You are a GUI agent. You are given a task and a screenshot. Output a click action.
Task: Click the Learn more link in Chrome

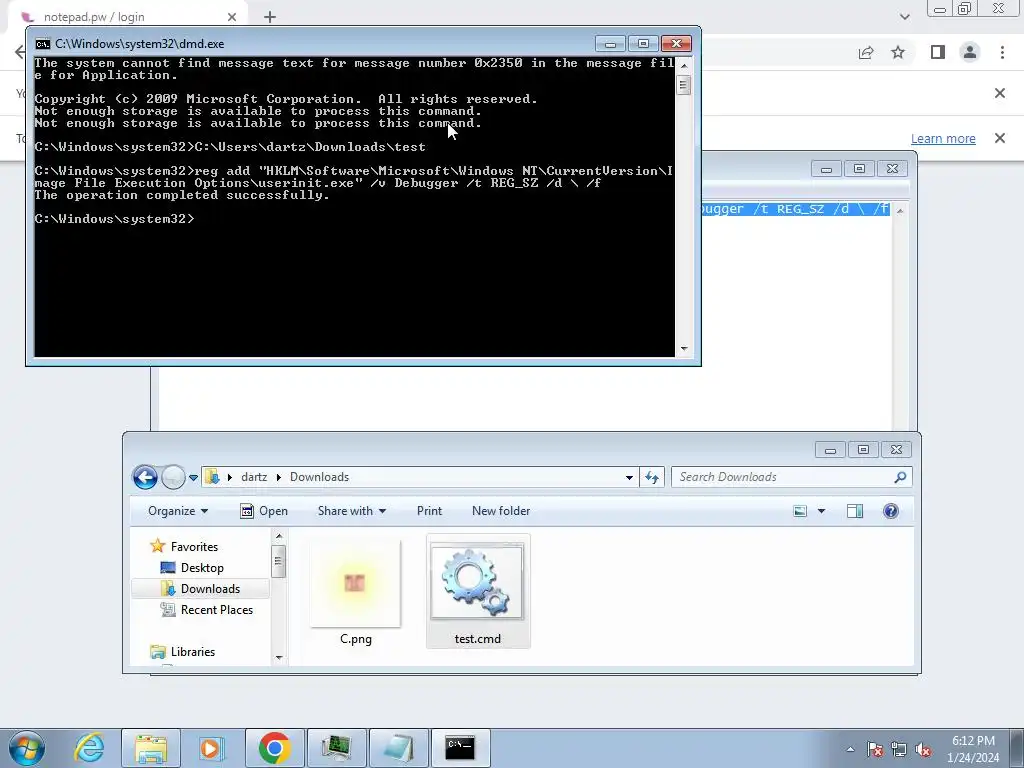[943, 138]
